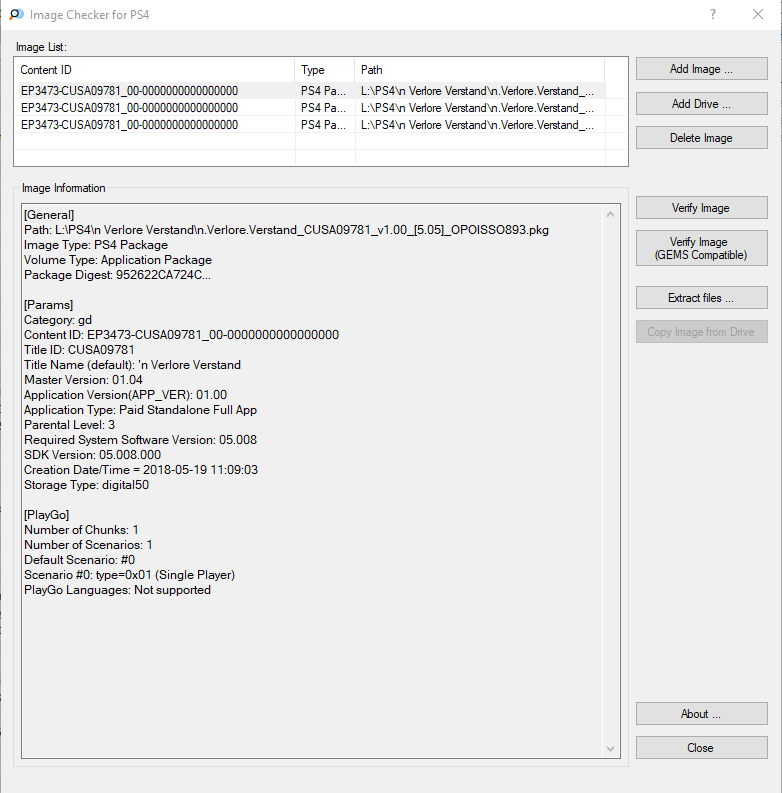Click the 'Title ID: CUSA09781' line
This screenshot has width=782, height=793.
pos(79,350)
